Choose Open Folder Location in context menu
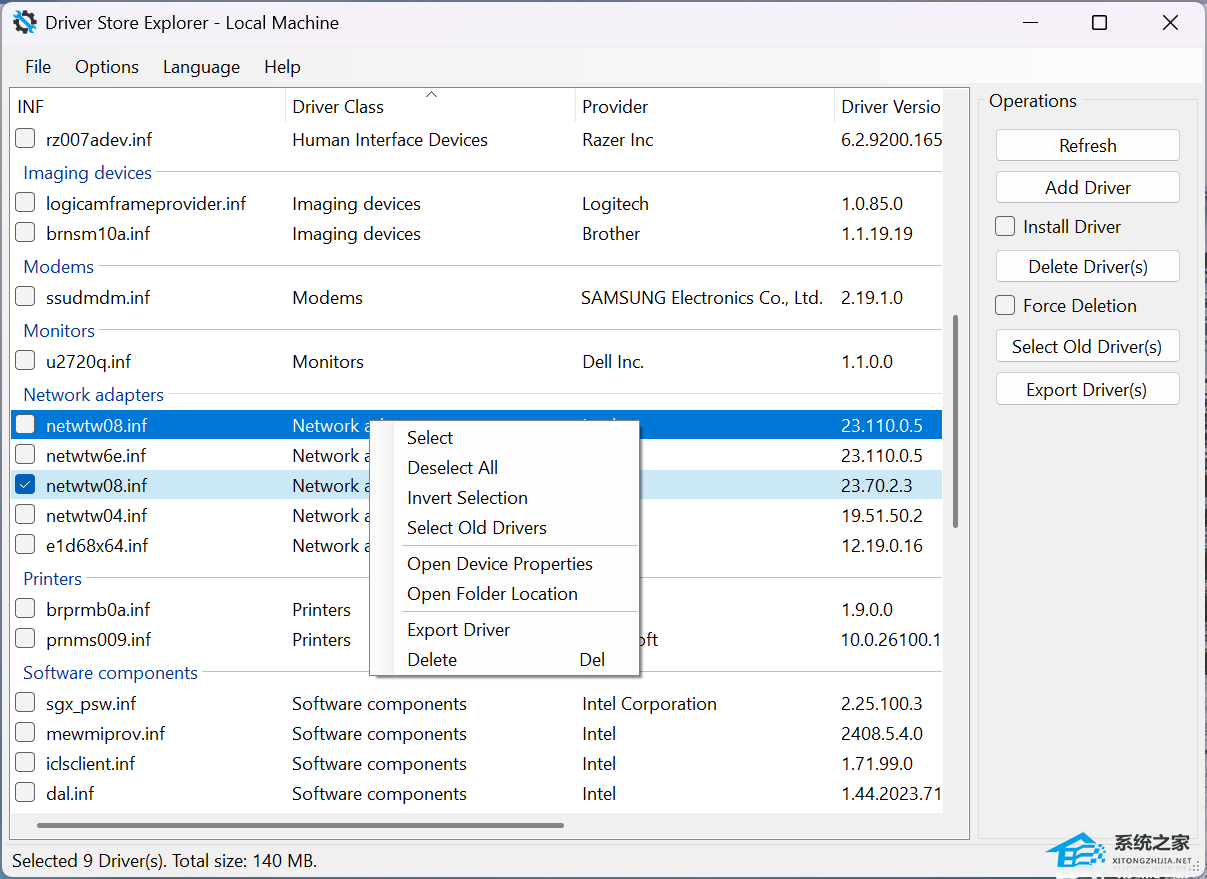Viewport: 1207px width, 879px height. click(492, 594)
